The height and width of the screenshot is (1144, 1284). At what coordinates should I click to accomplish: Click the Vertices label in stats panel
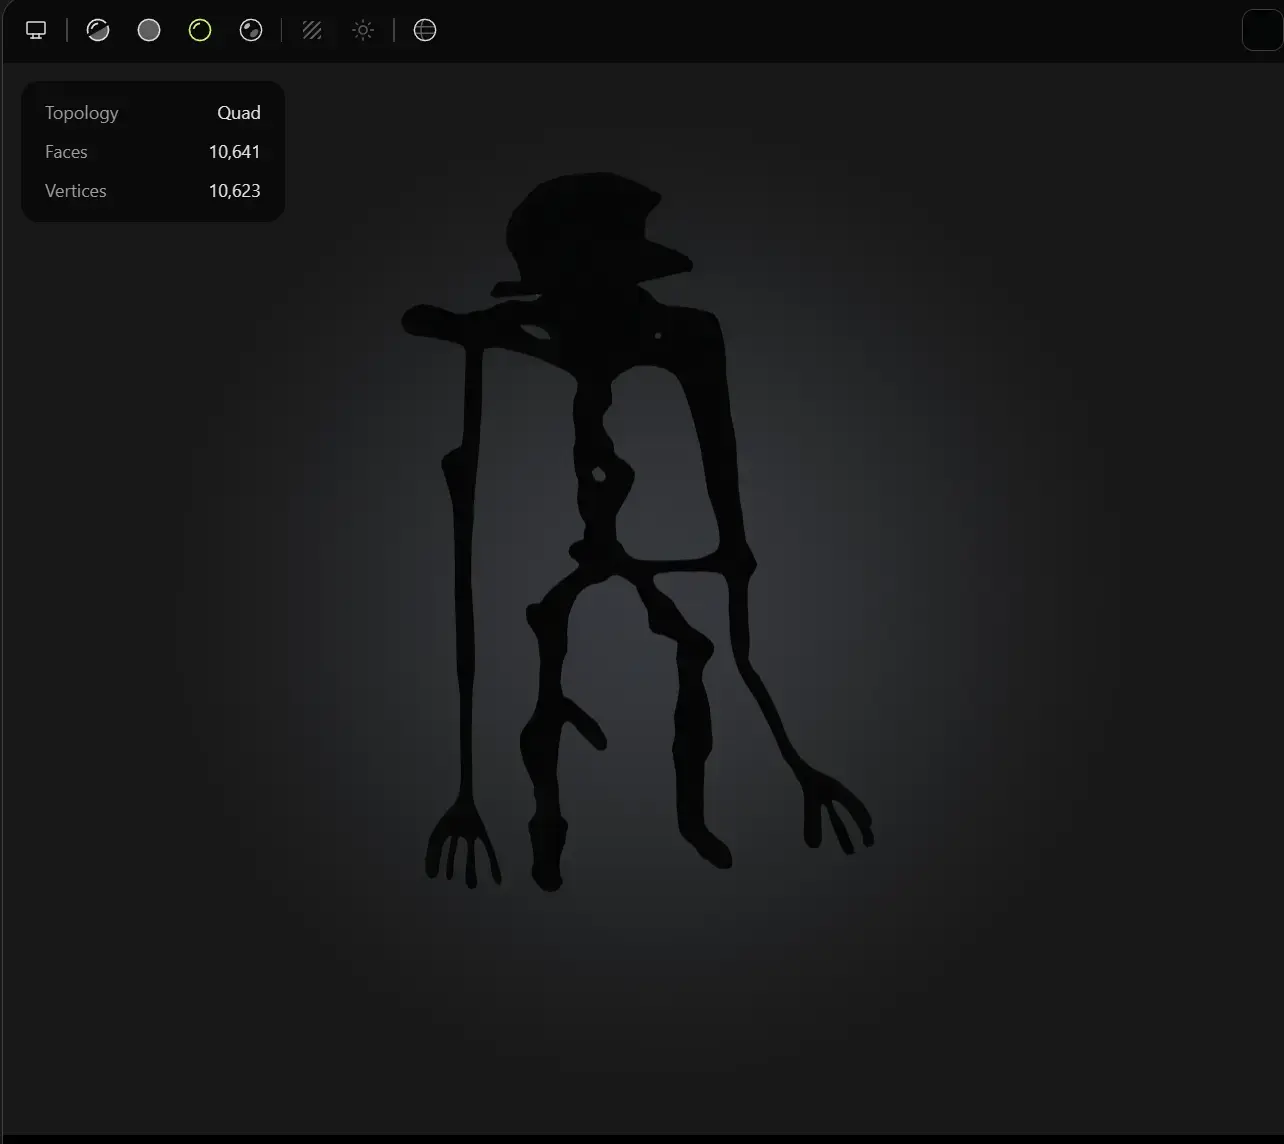[76, 191]
